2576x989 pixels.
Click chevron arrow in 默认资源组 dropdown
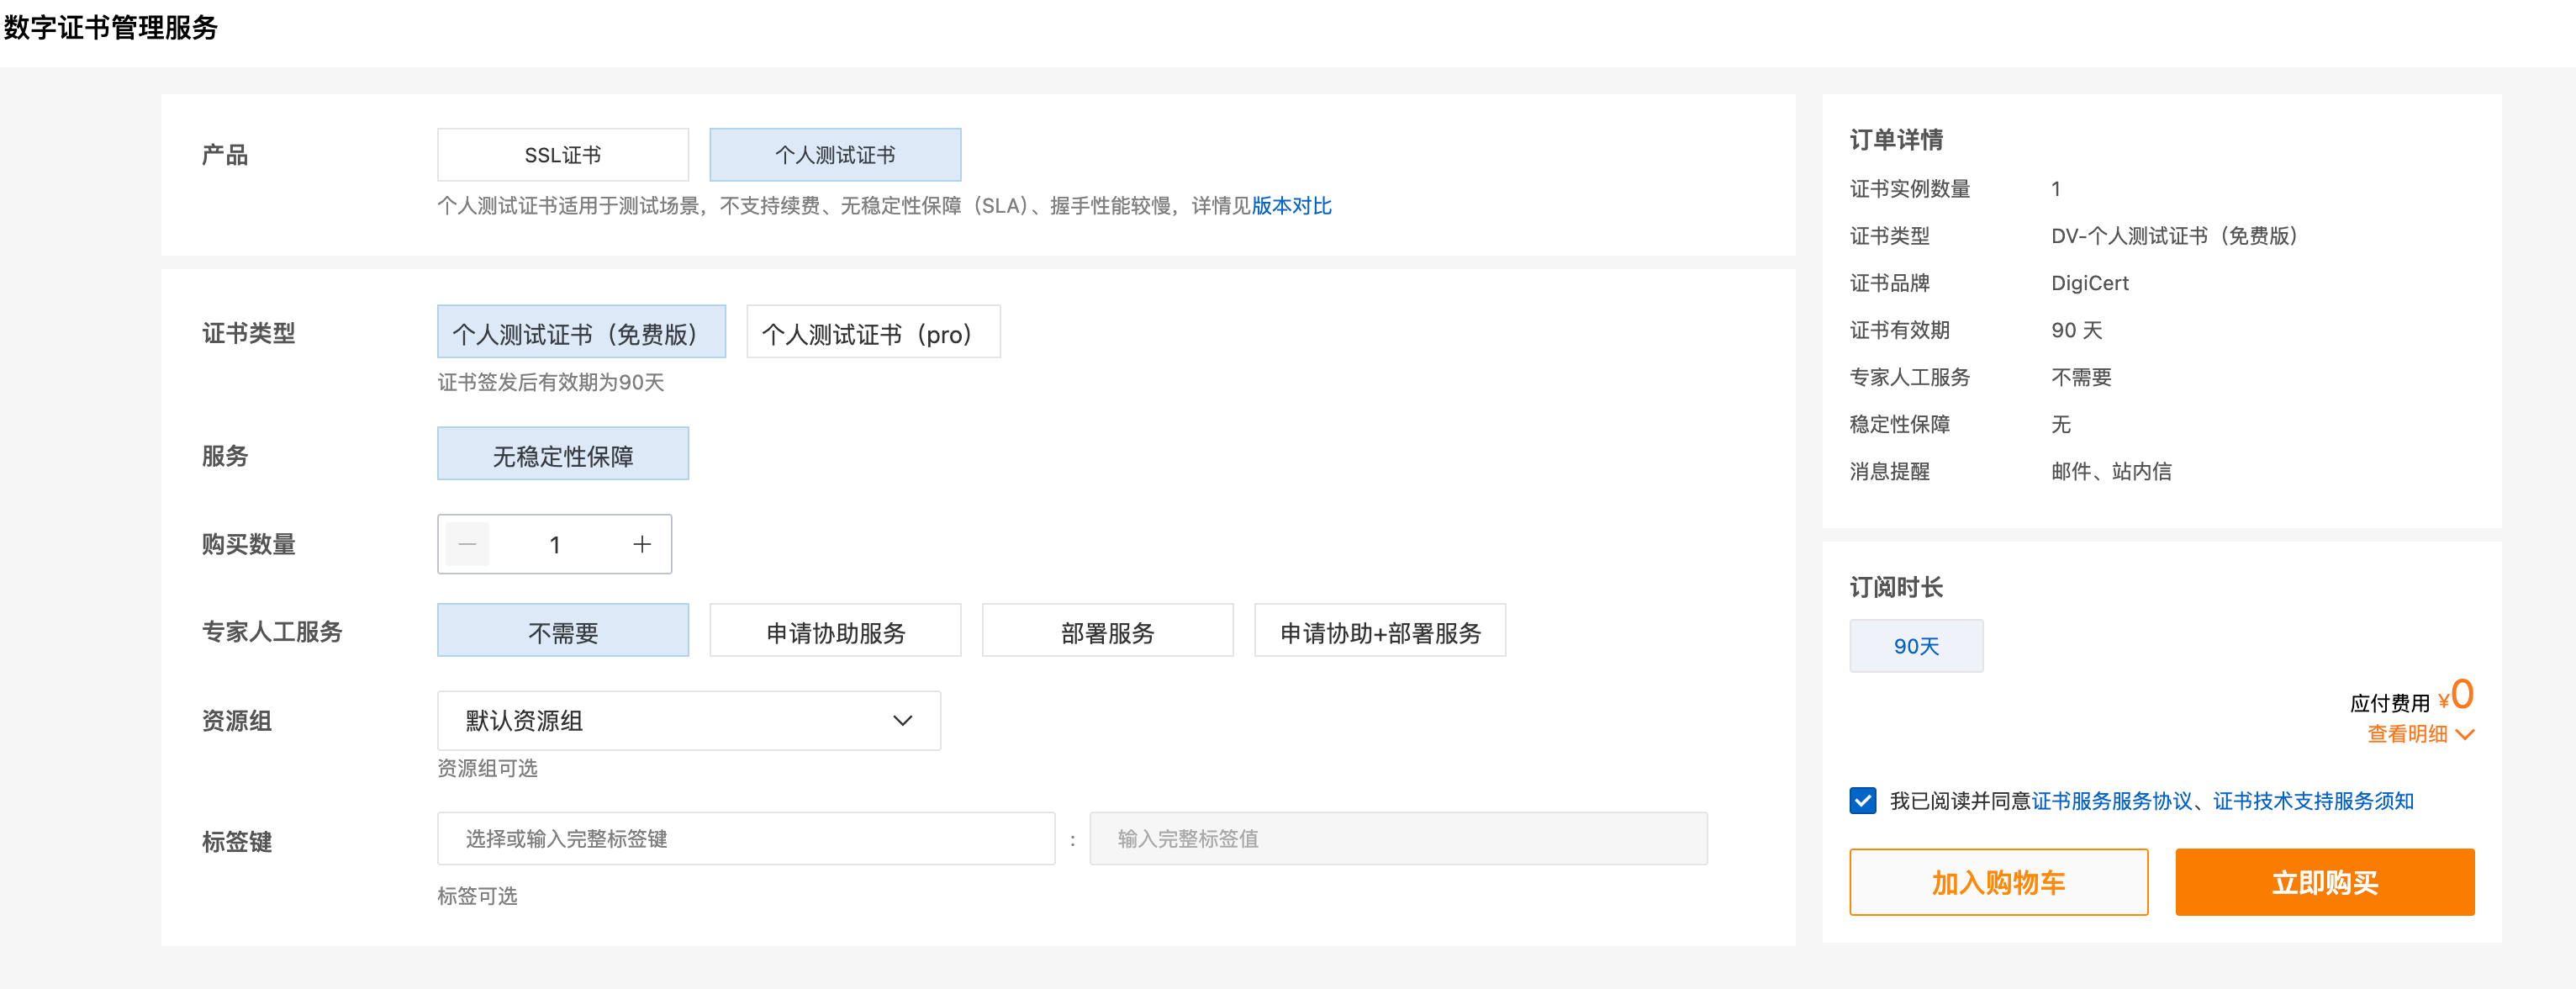(x=902, y=721)
